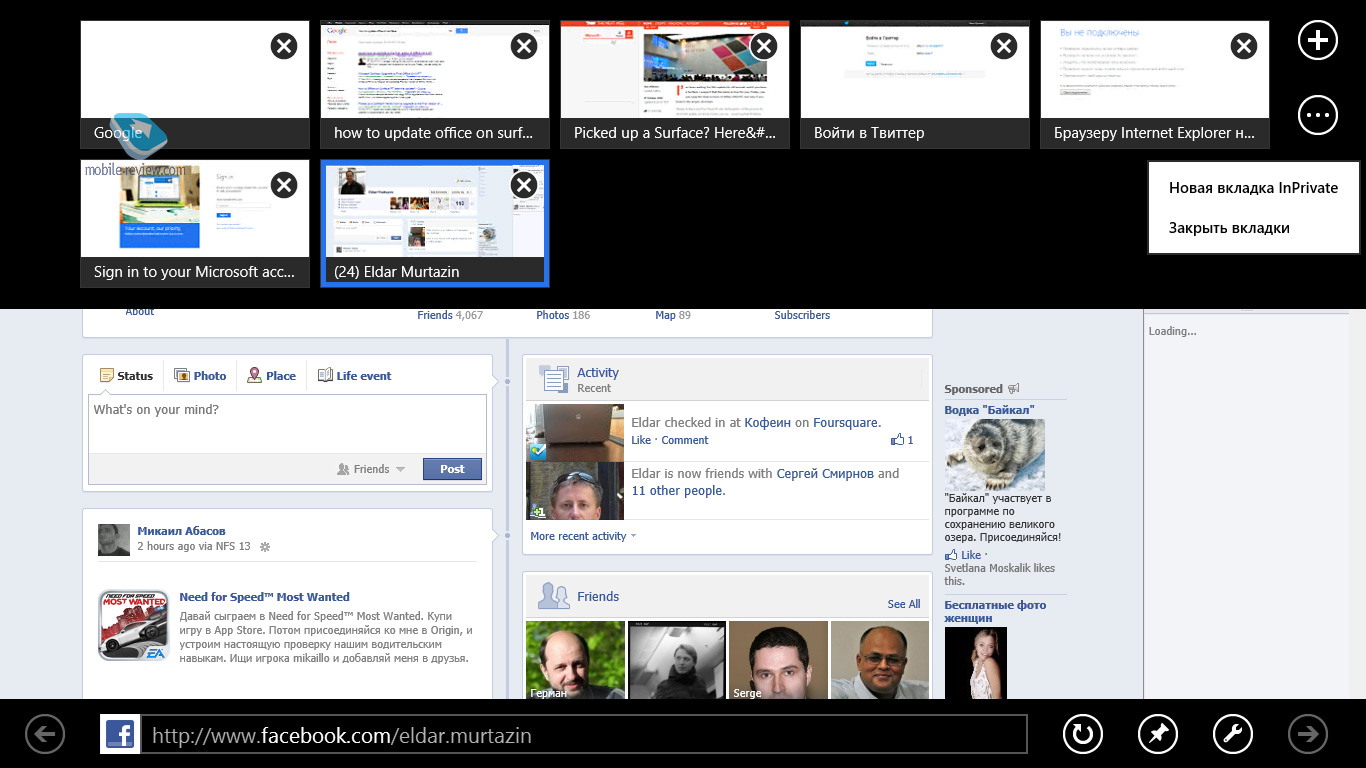Select 'Новая вкладка InPrivate' menu item
Image resolution: width=1366 pixels, height=768 pixels.
1253,188
